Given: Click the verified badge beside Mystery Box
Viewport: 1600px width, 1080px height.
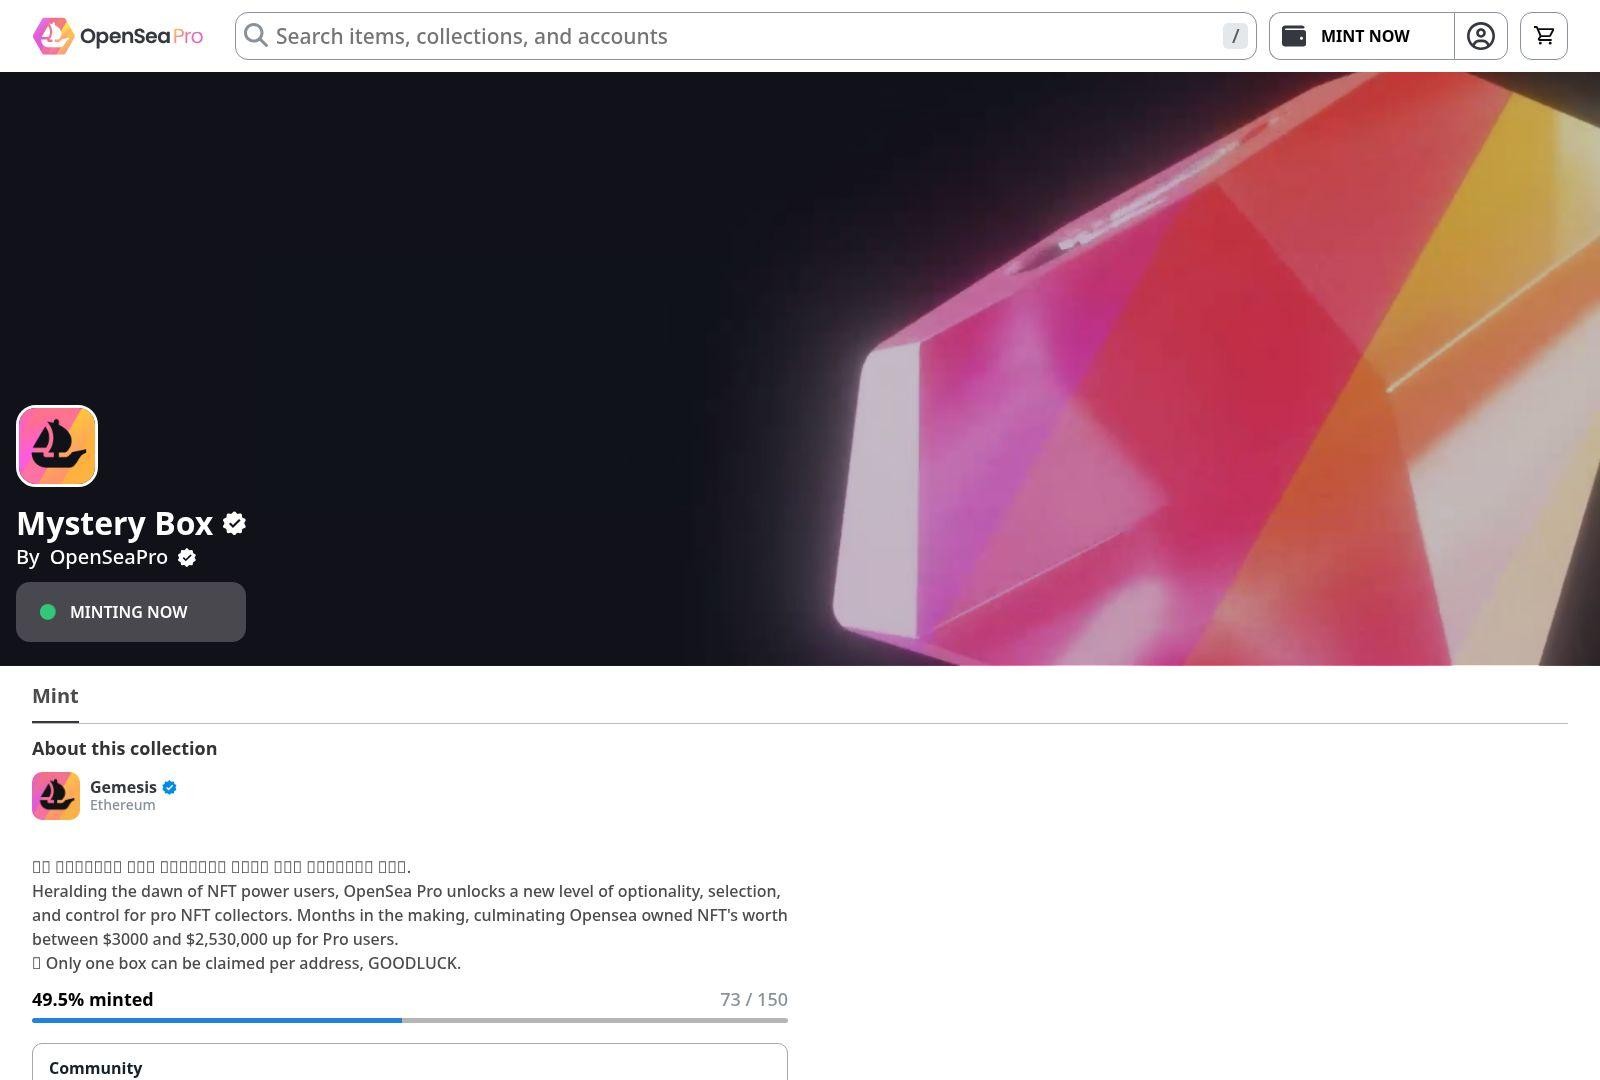Looking at the screenshot, I should click(235, 523).
